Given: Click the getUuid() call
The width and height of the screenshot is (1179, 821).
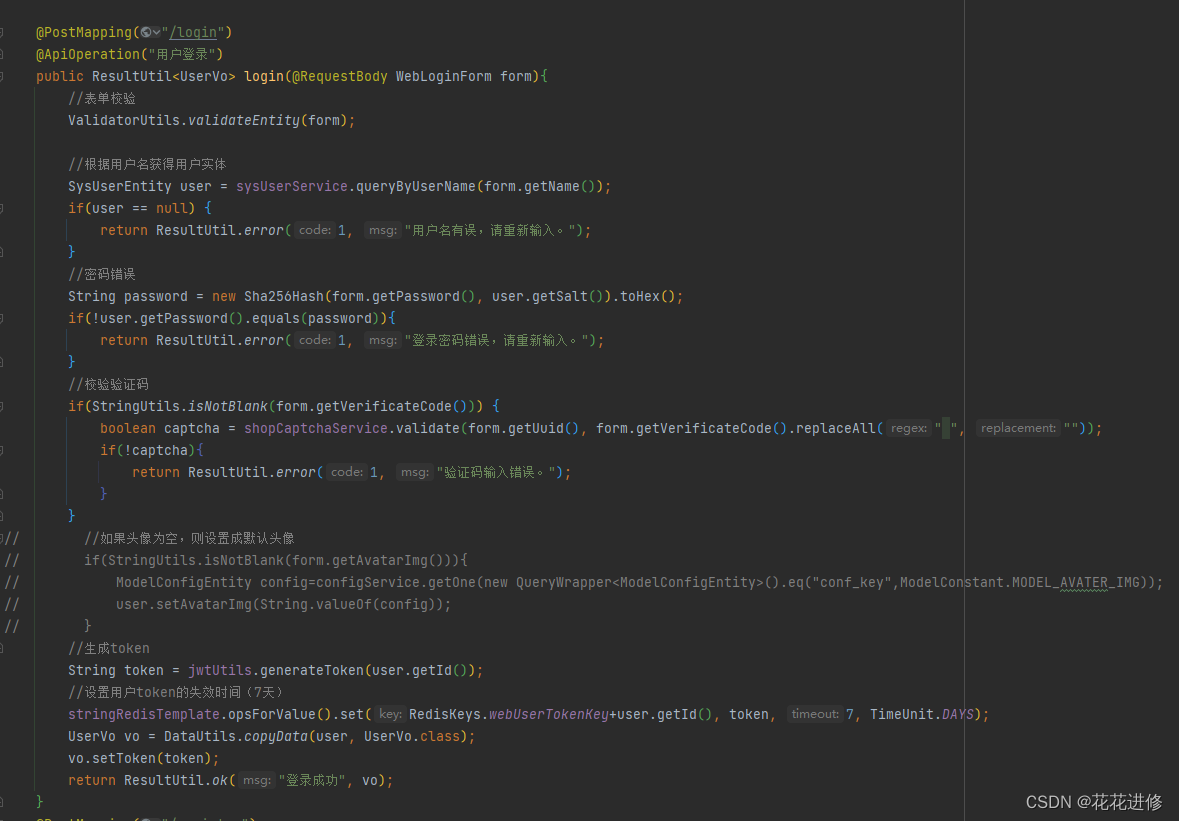Looking at the screenshot, I should pos(544,428).
